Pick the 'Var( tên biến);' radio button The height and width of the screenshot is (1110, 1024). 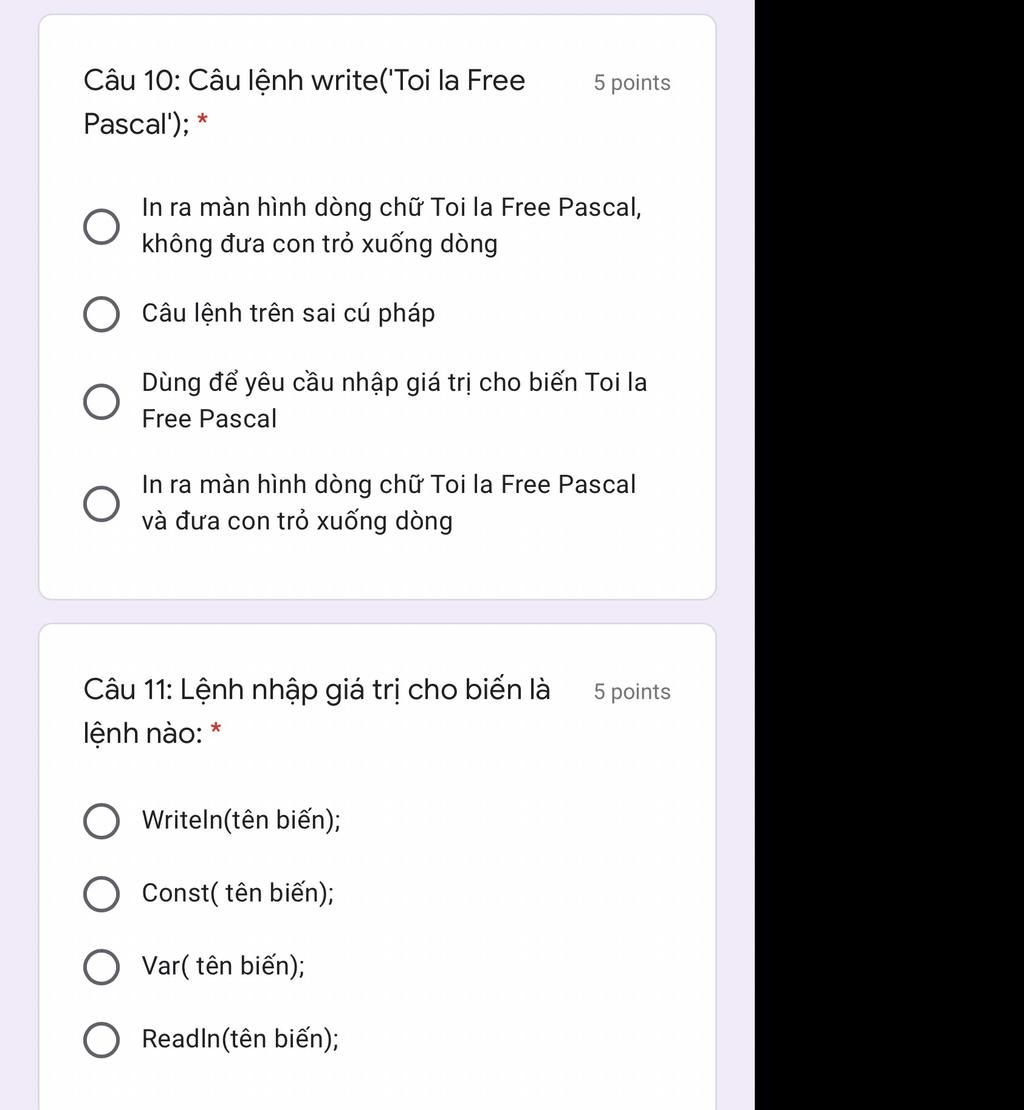point(100,967)
